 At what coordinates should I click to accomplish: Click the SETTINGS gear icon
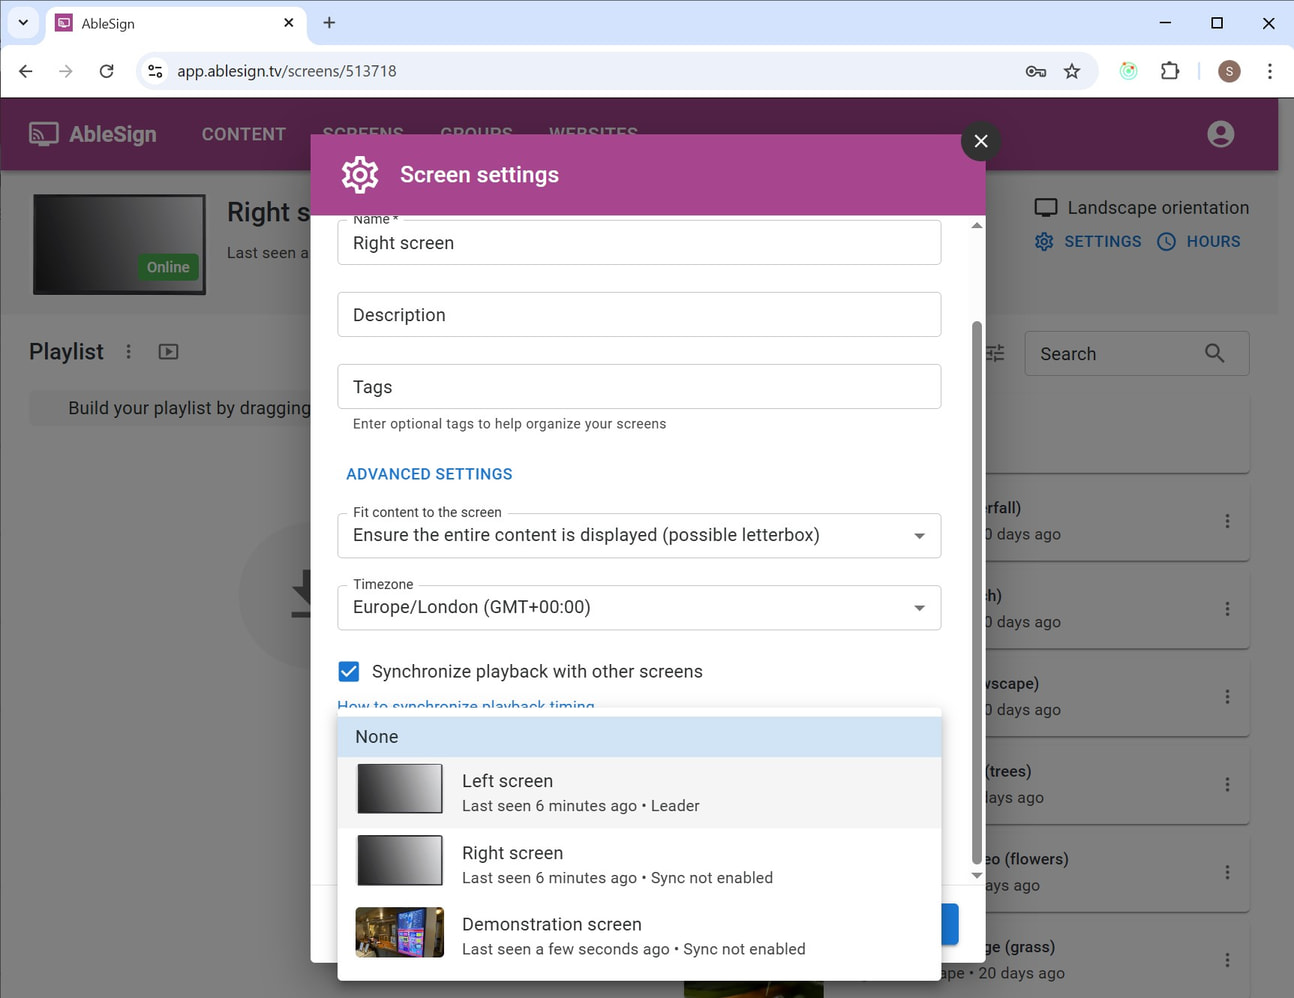click(x=1044, y=241)
